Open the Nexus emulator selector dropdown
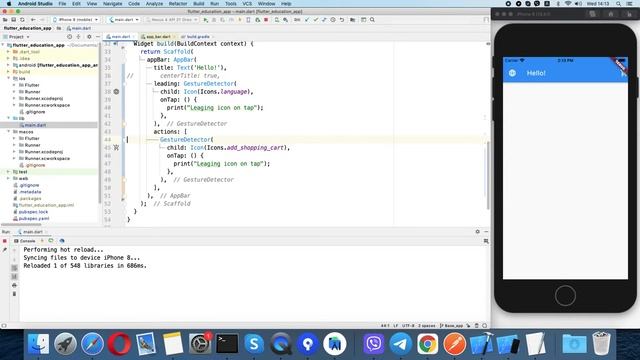This screenshot has height=360, width=640. [172, 20]
